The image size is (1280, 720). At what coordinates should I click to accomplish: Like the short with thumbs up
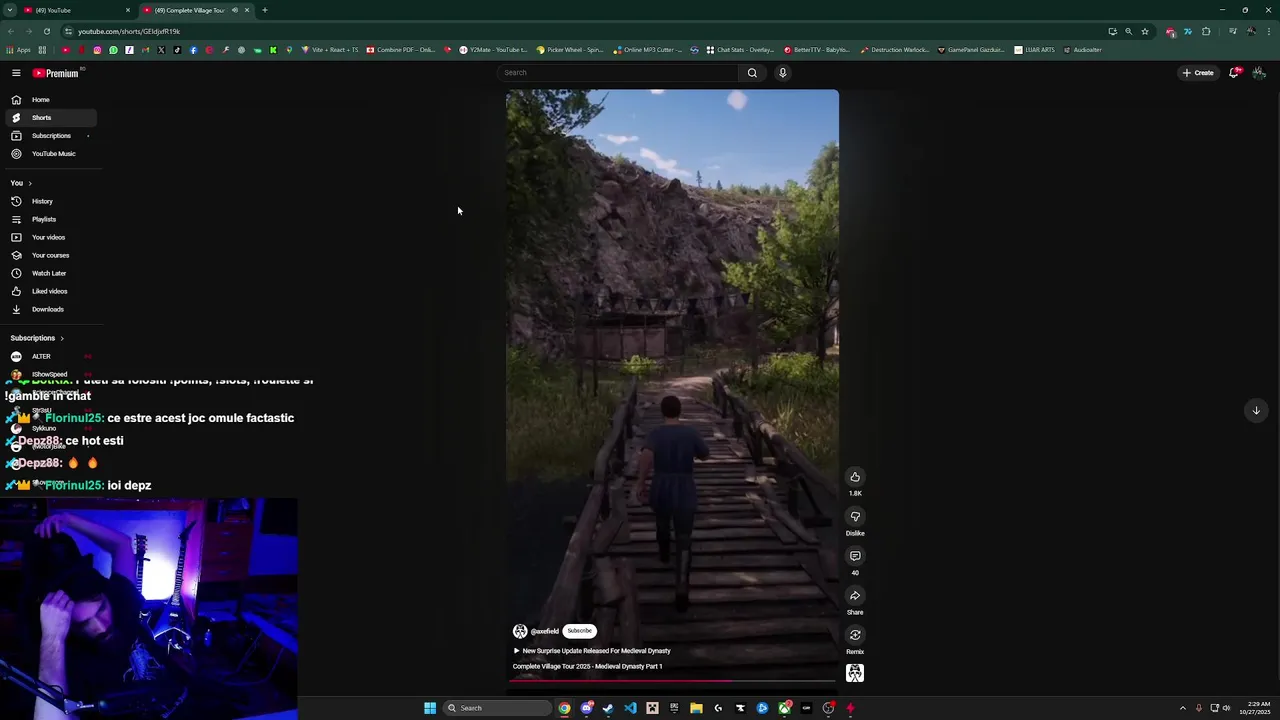click(x=855, y=477)
